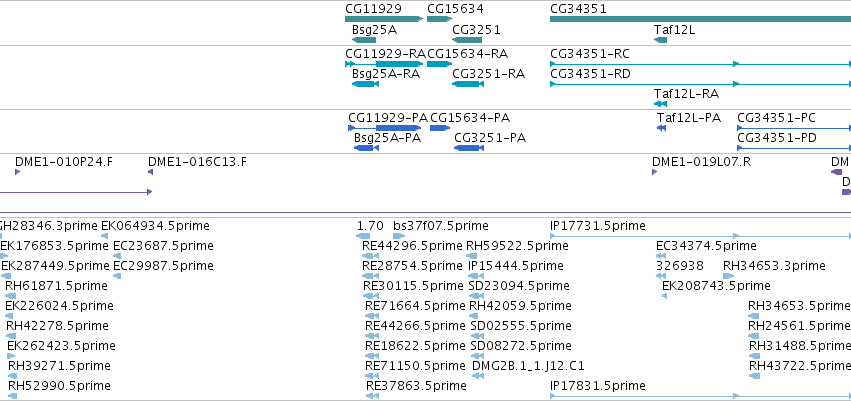Open the CG34351 gene label
The height and width of the screenshot is (401, 851).
[x=578, y=9]
